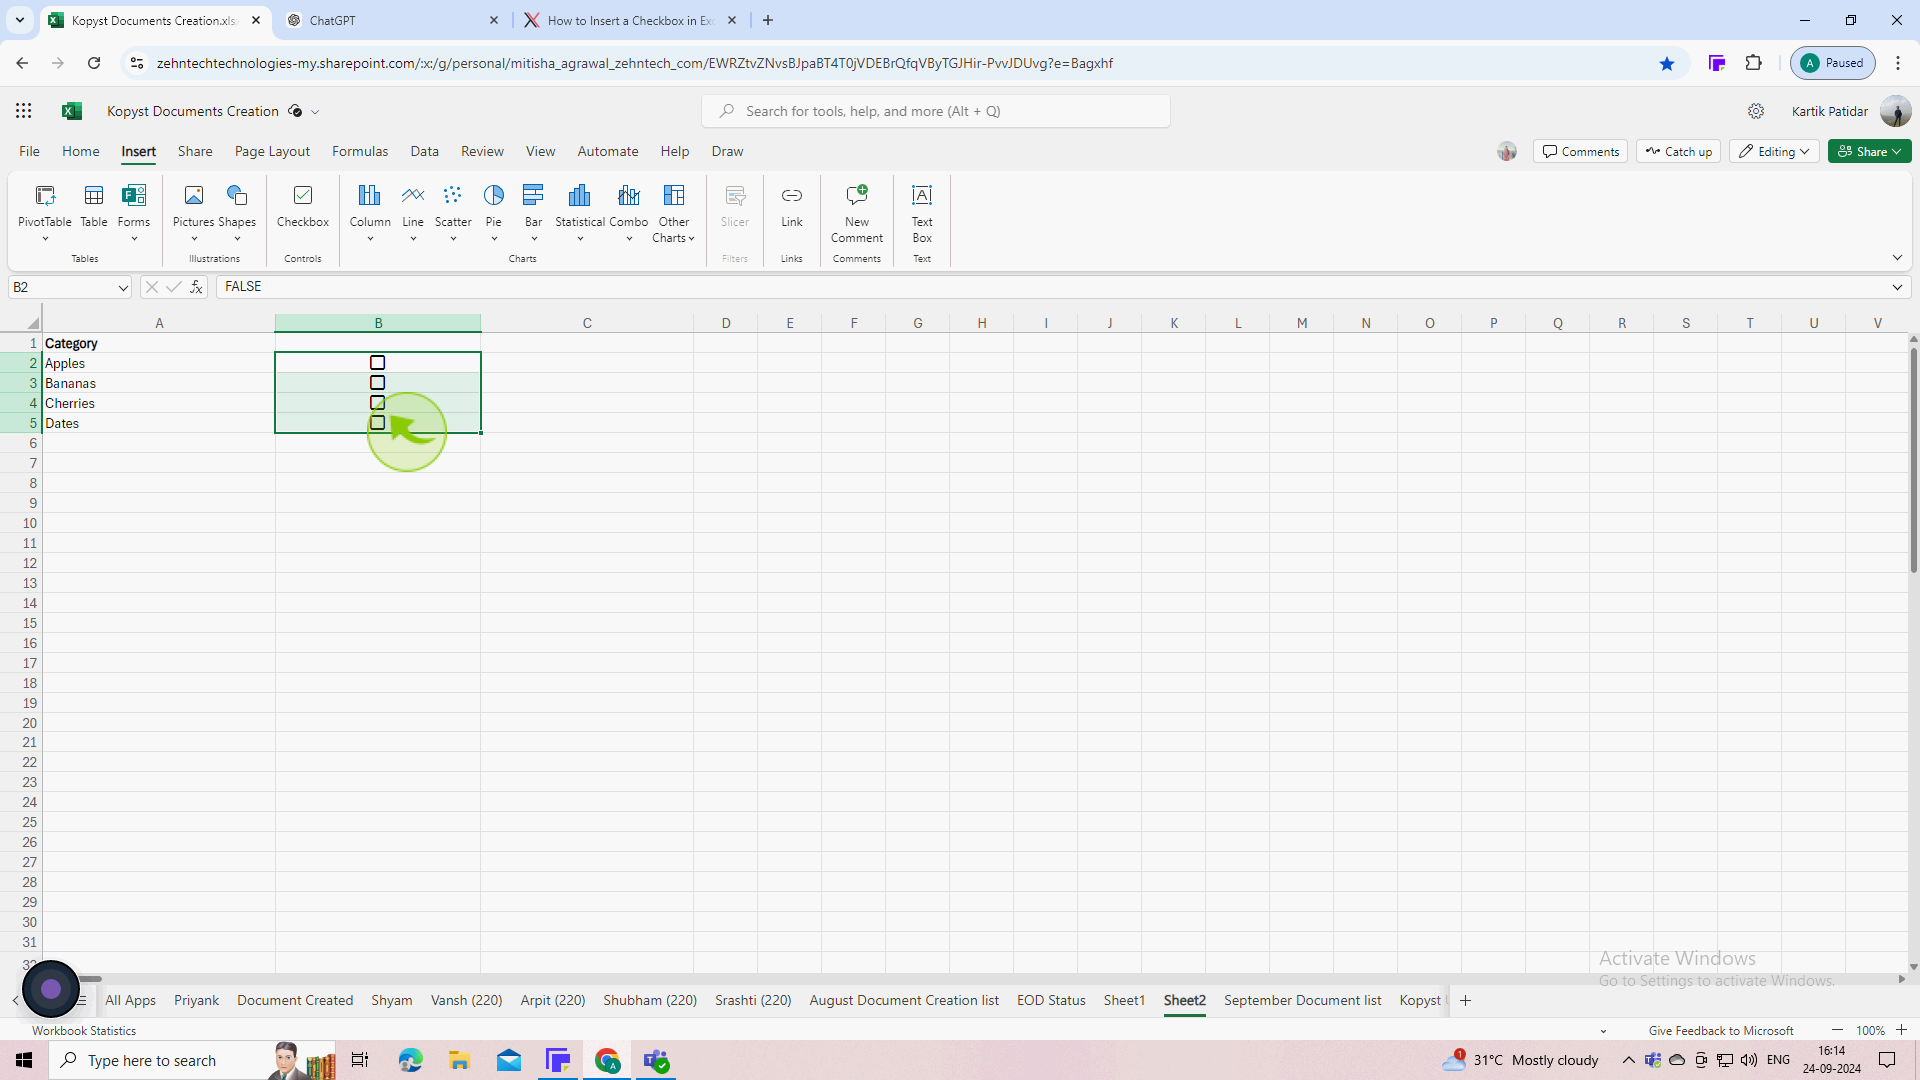This screenshot has width=1920, height=1080.
Task: Insert a PivotTable from the ribbon
Action: 45,212
